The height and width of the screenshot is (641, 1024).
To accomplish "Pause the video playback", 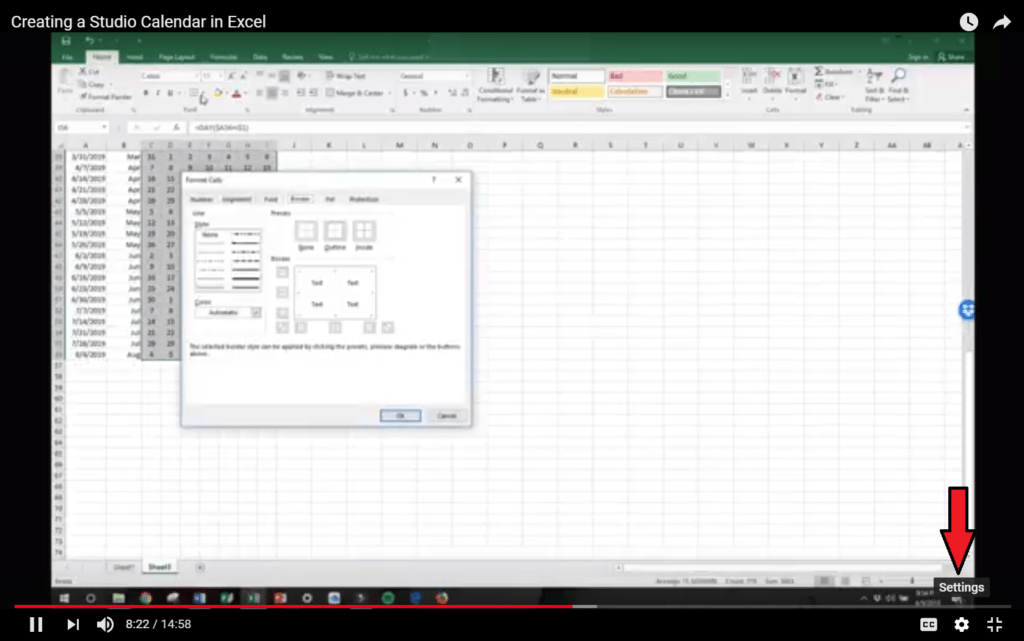I will 36,624.
